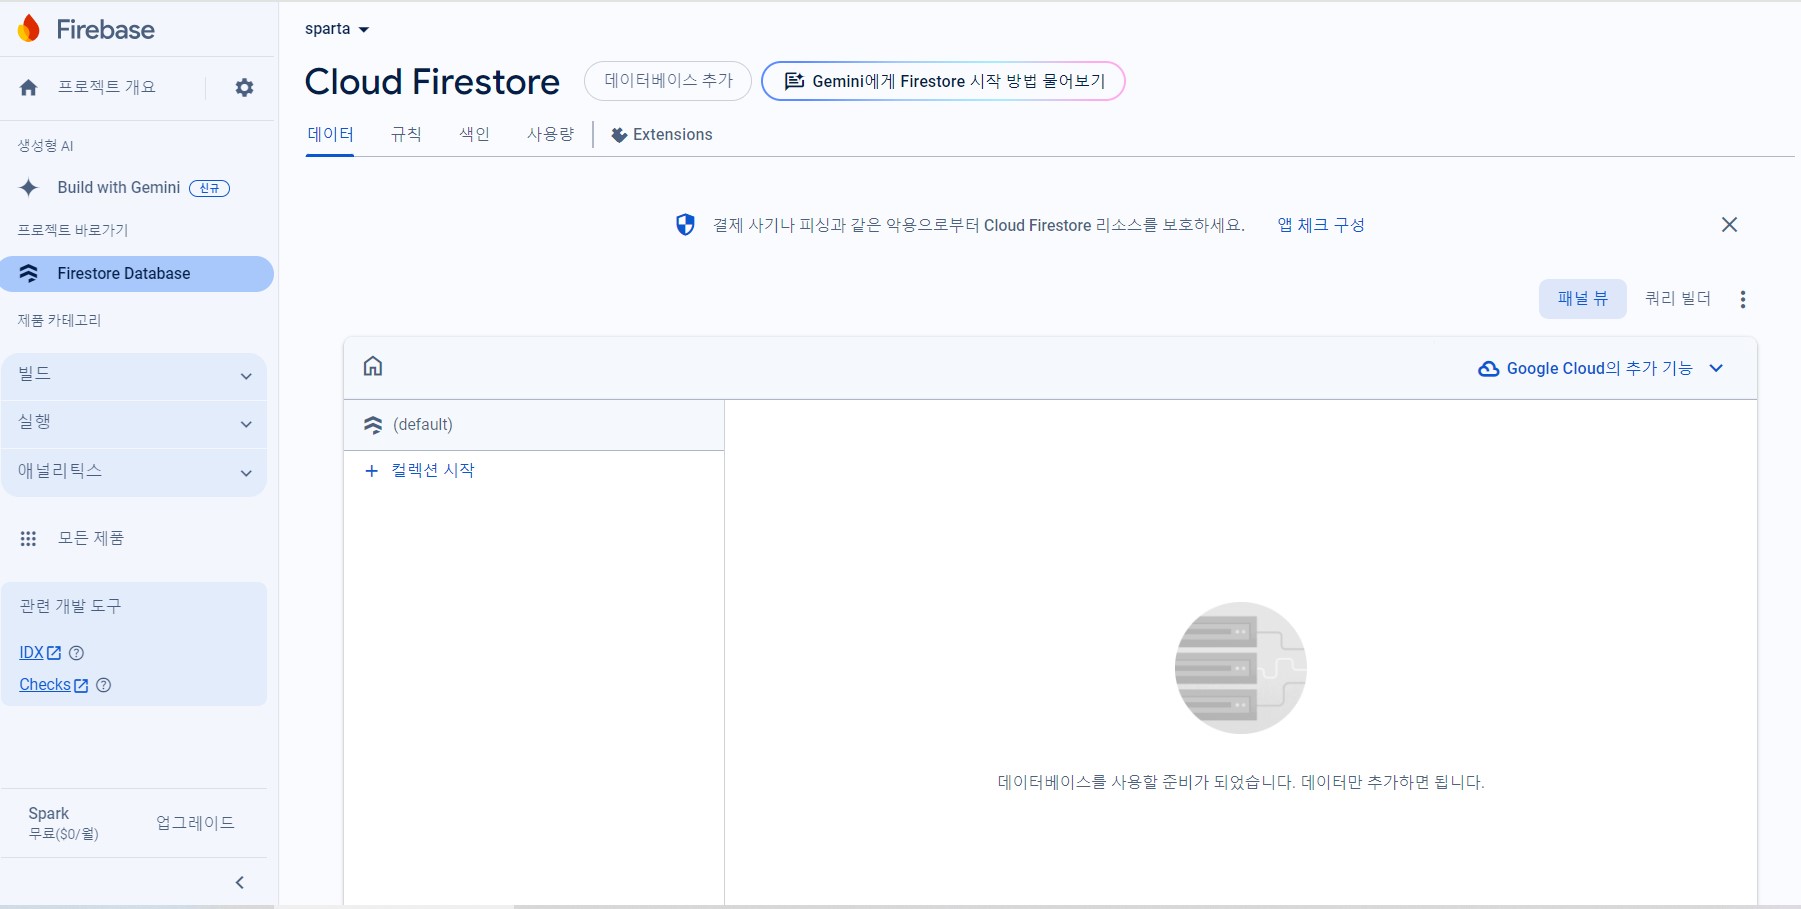Click the 프로젝트 바로가기 section label

tap(73, 230)
